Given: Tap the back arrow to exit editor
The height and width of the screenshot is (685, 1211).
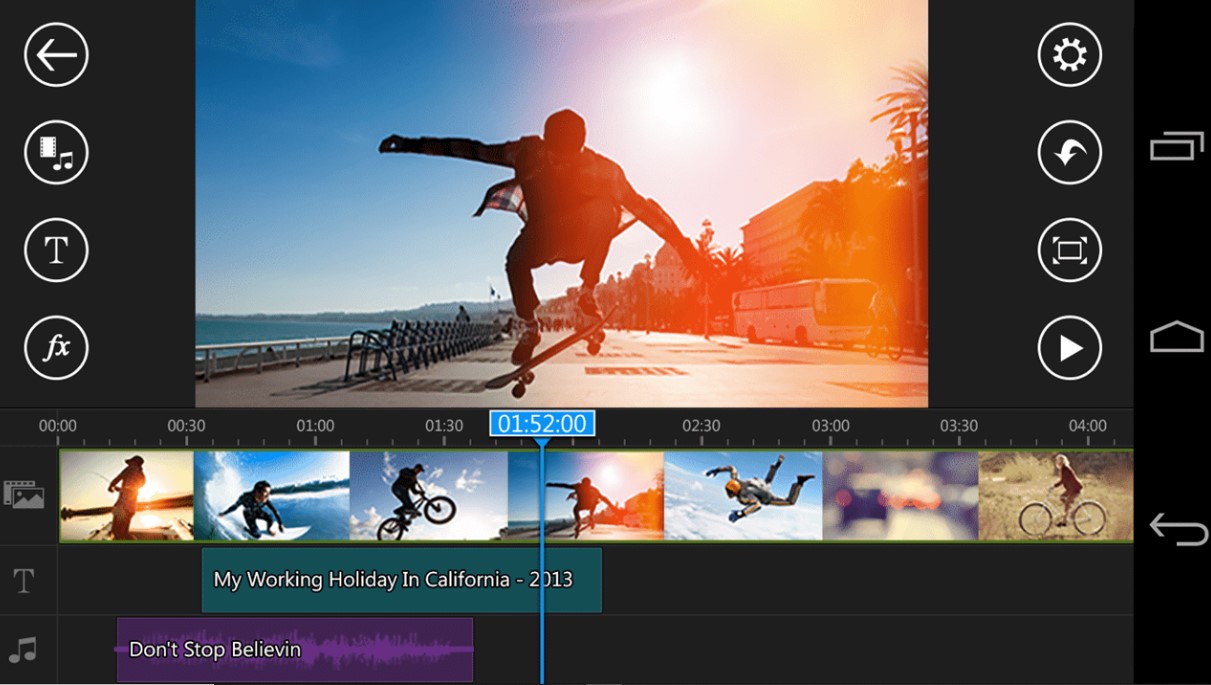Looking at the screenshot, I should (x=55, y=55).
